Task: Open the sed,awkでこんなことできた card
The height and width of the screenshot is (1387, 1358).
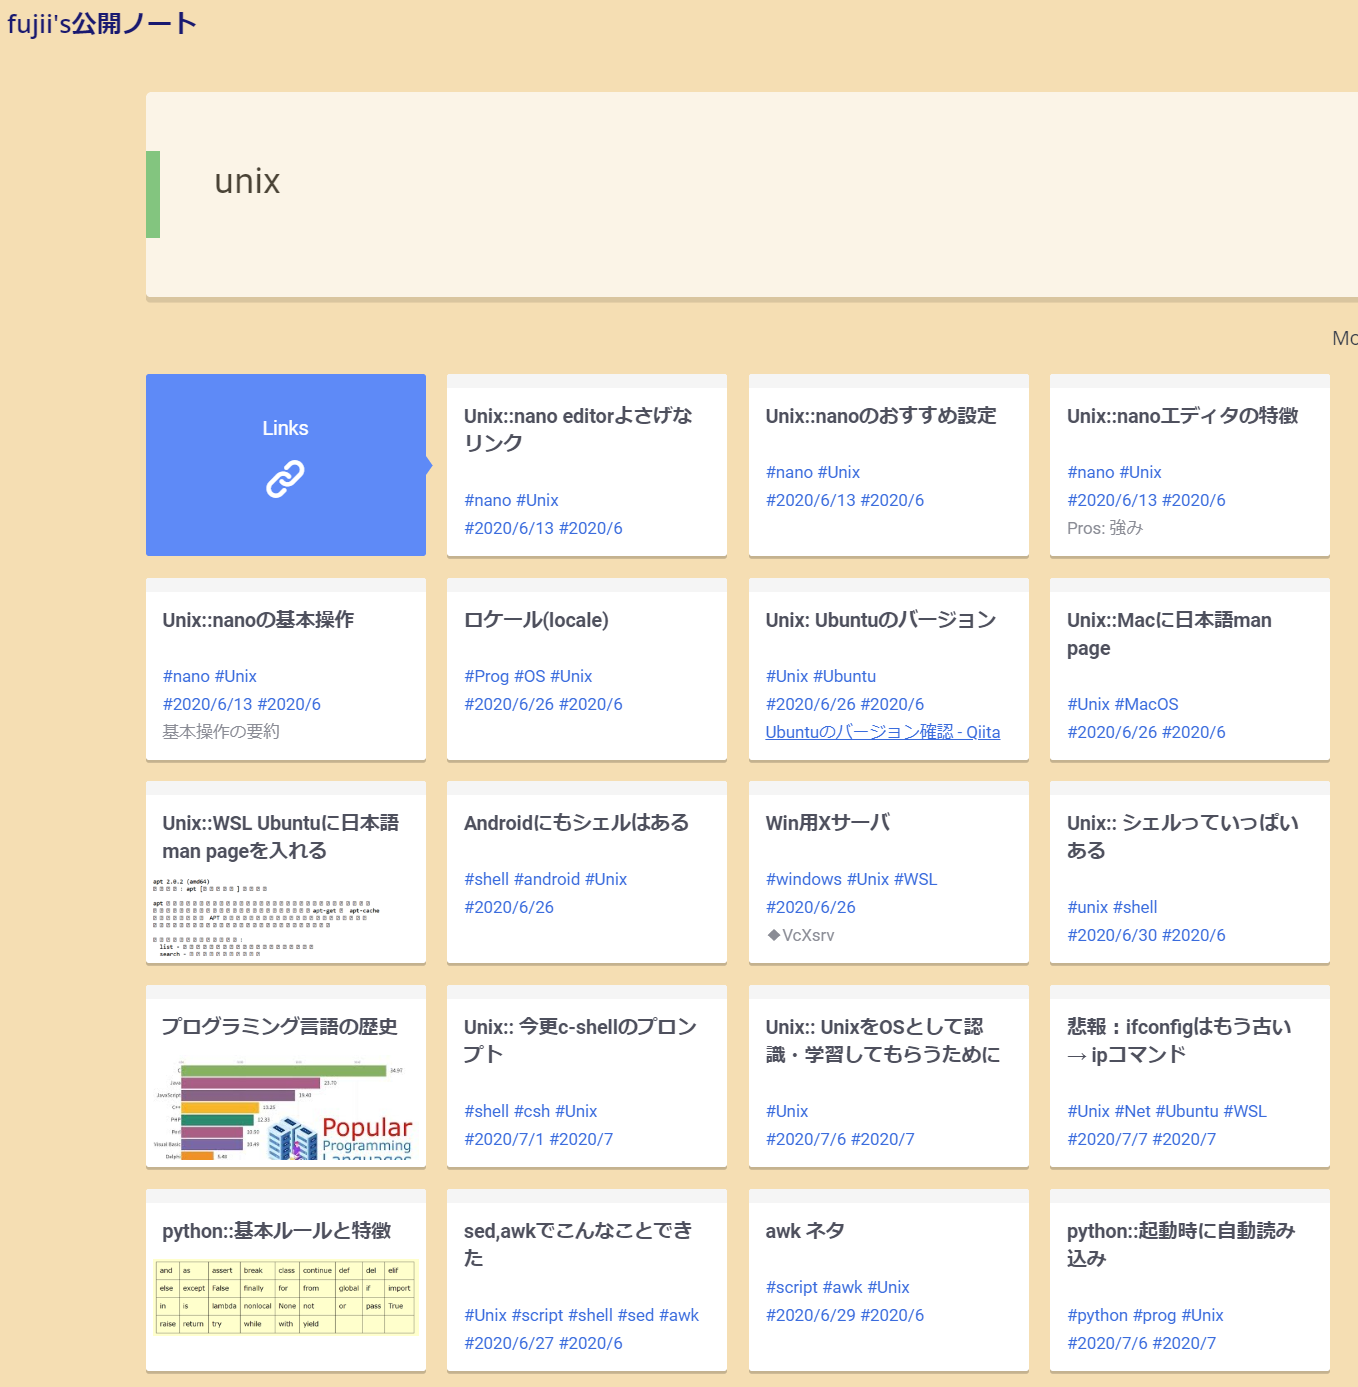Action: coord(587,1280)
